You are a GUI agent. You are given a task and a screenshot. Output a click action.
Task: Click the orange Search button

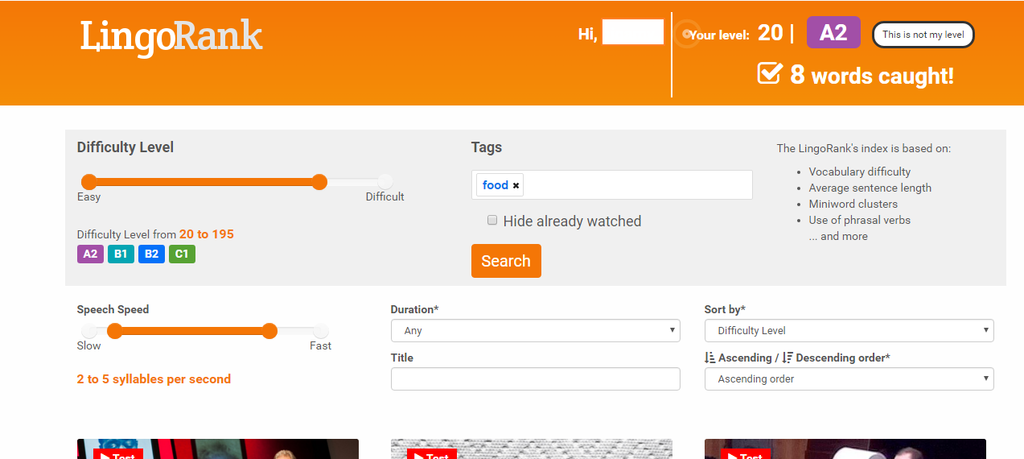(x=506, y=261)
